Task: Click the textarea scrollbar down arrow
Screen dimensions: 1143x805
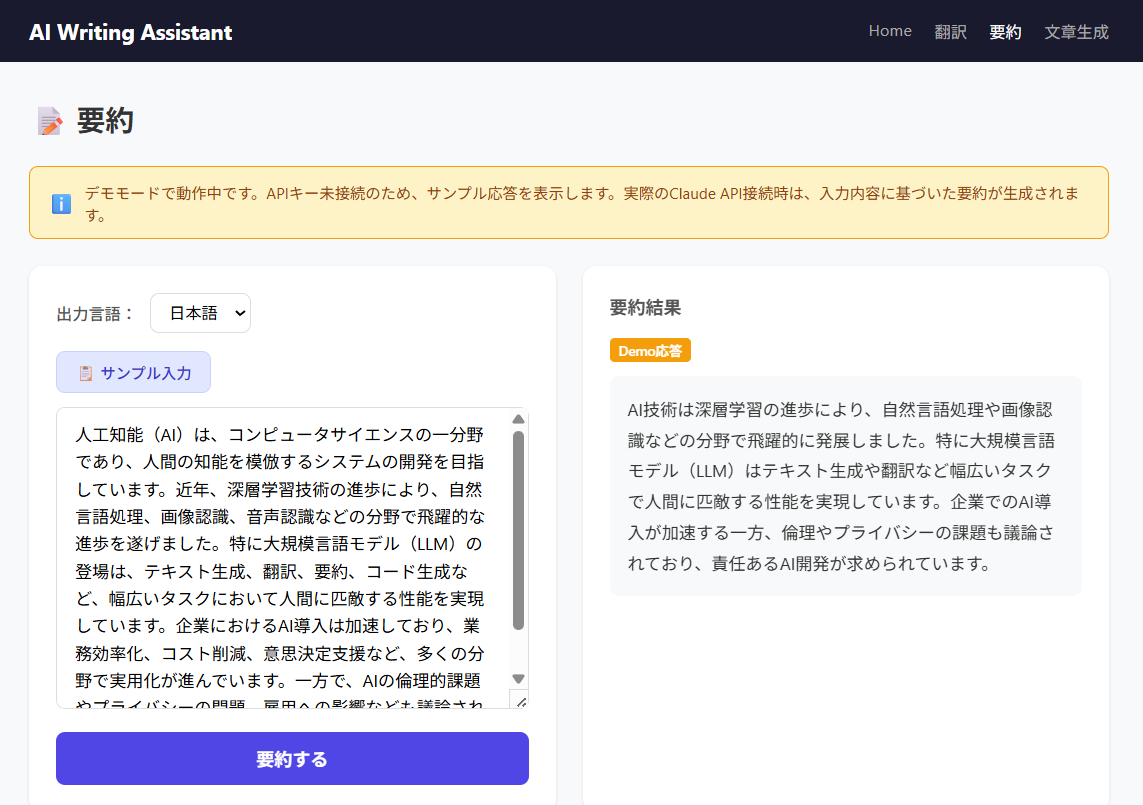Action: [518, 679]
